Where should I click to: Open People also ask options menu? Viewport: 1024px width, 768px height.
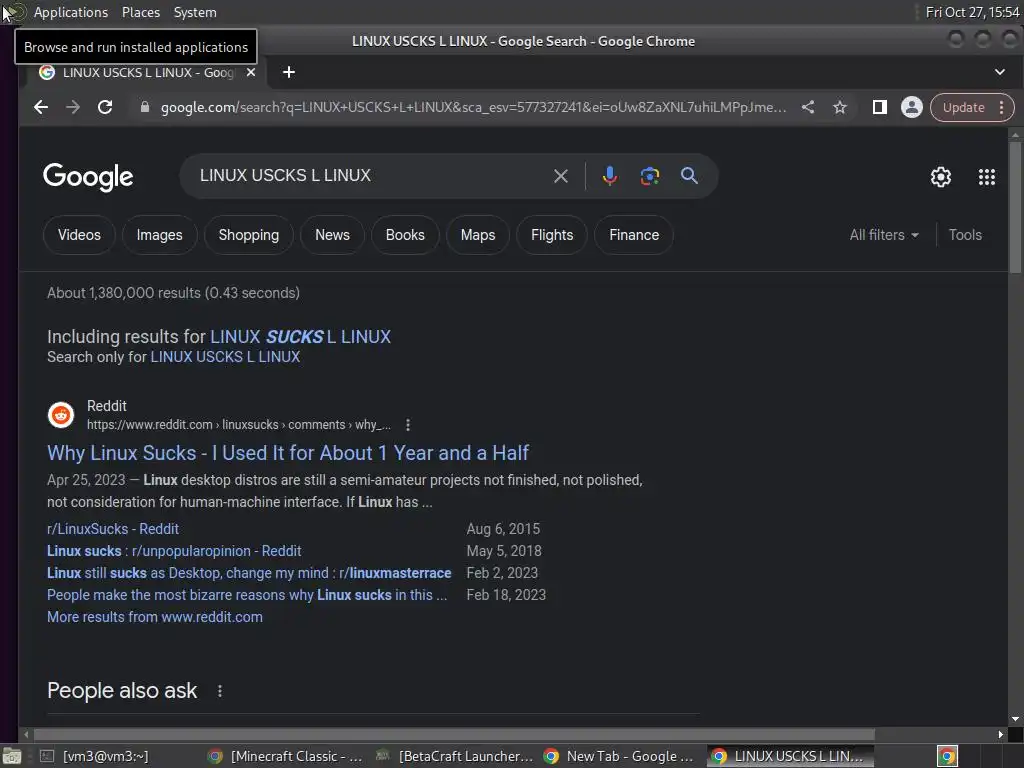(219, 691)
